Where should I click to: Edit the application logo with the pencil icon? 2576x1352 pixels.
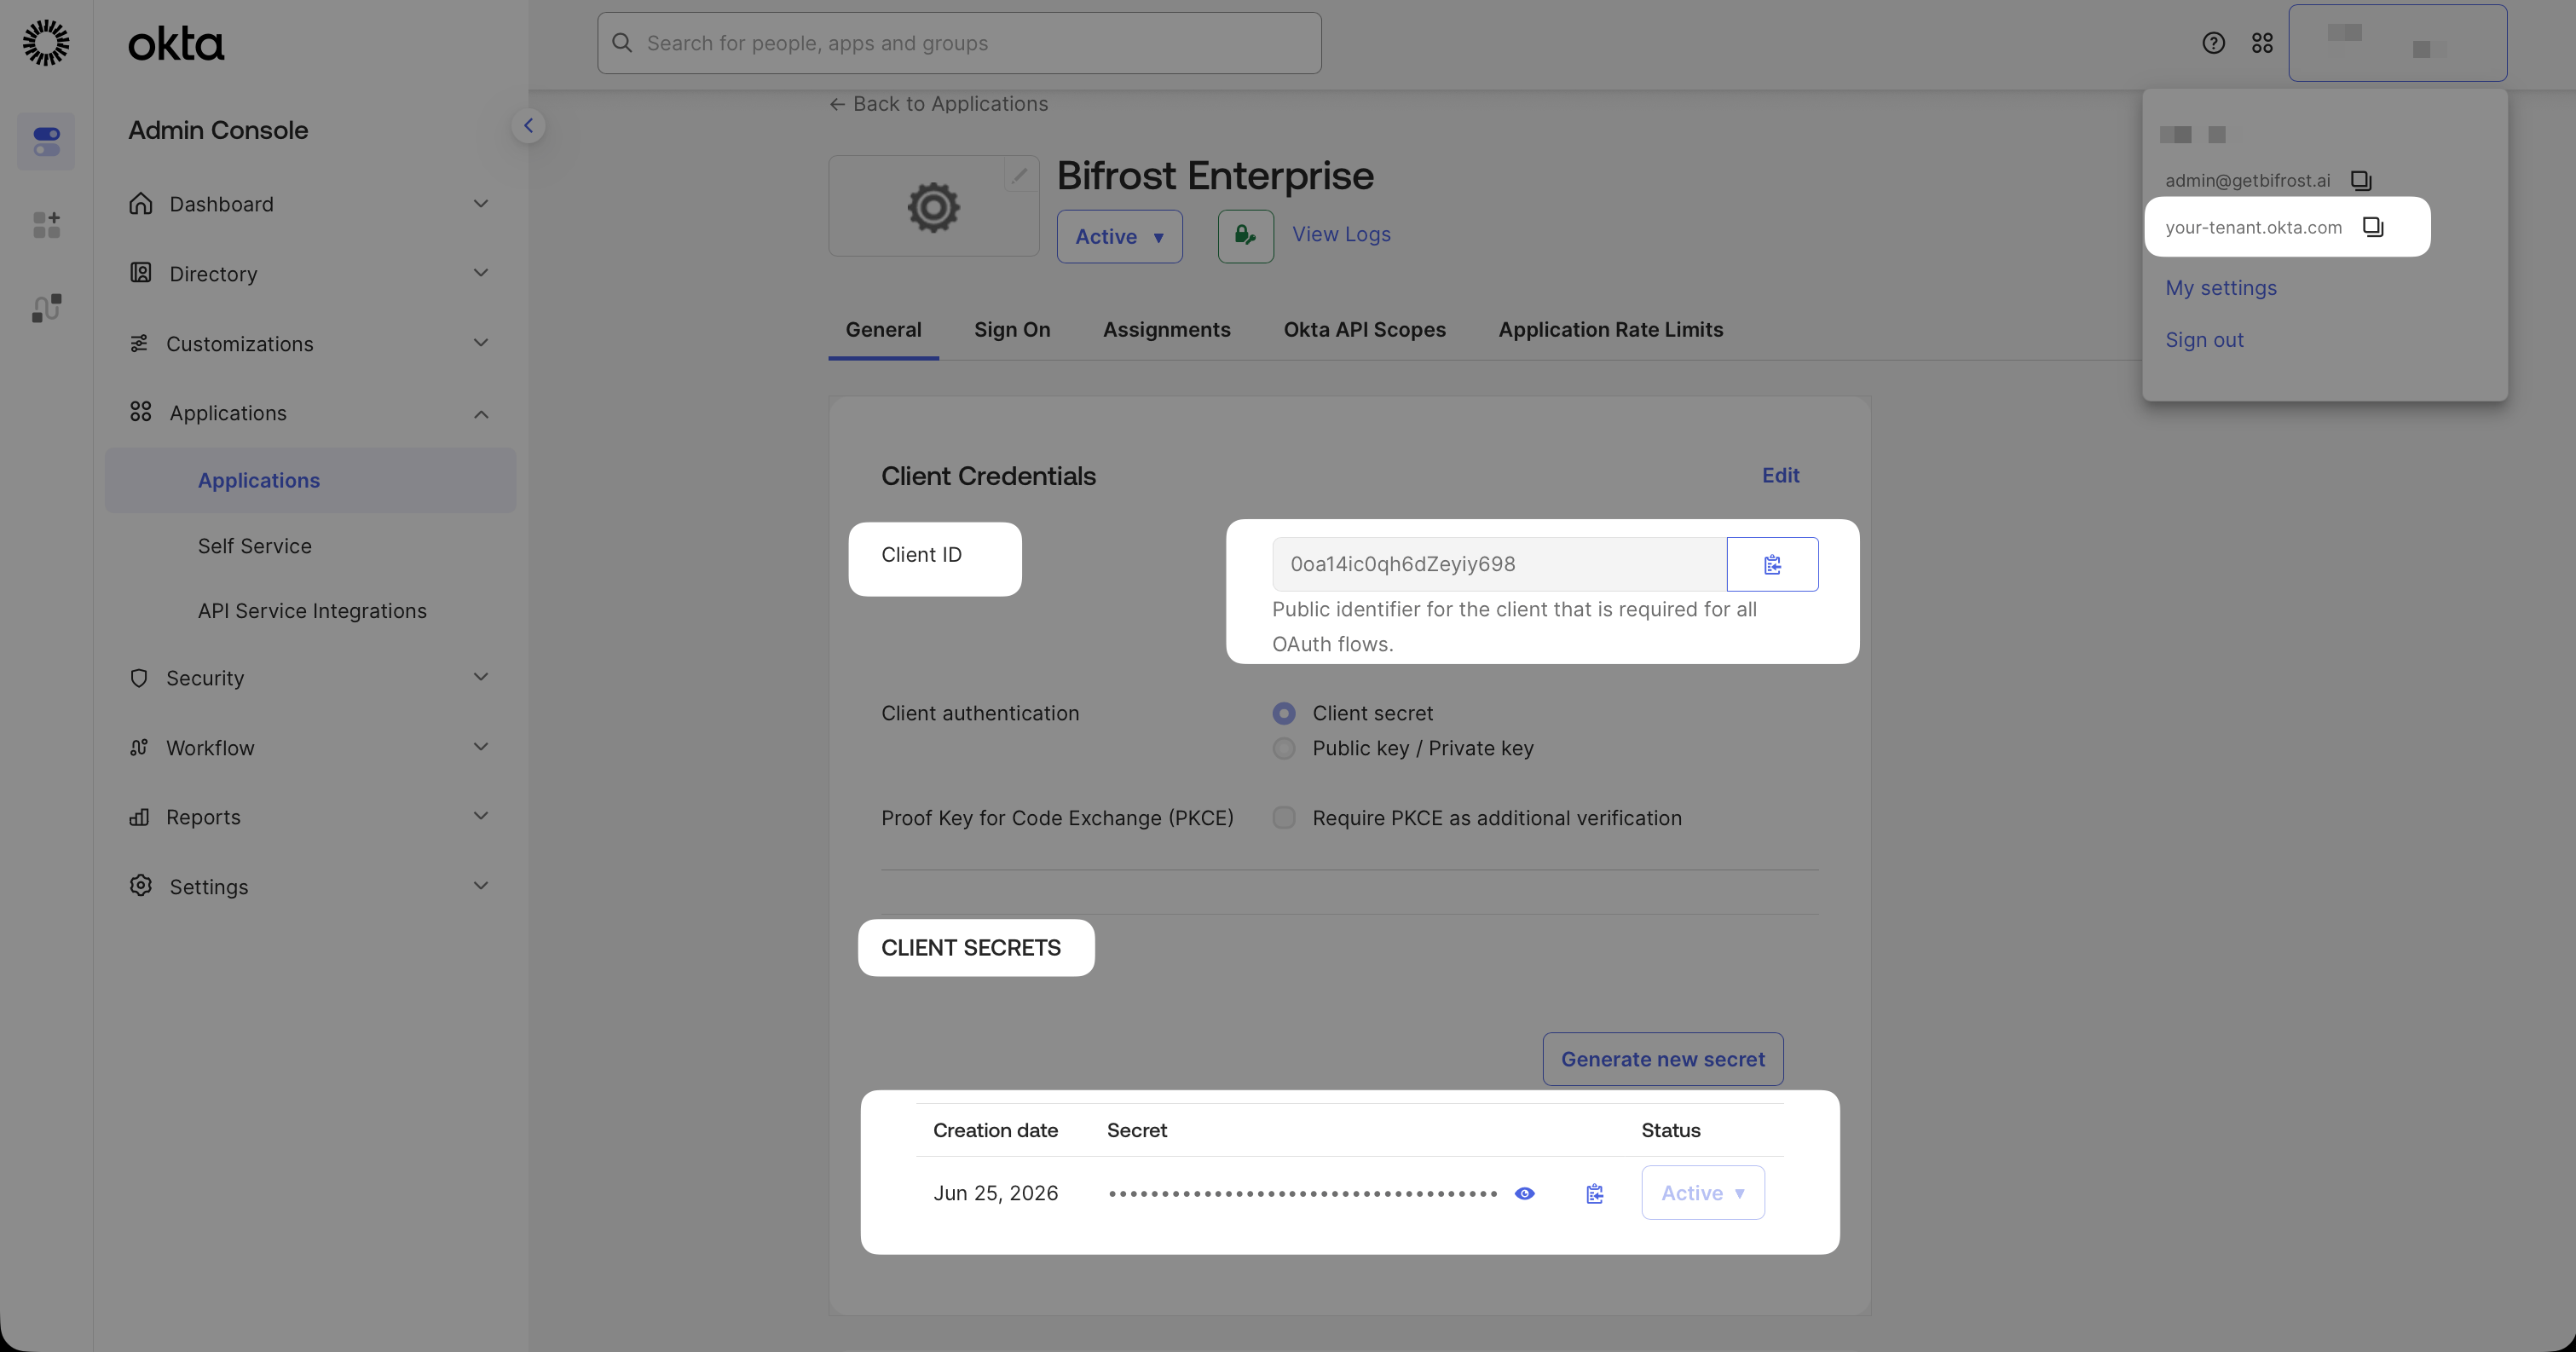[1019, 175]
